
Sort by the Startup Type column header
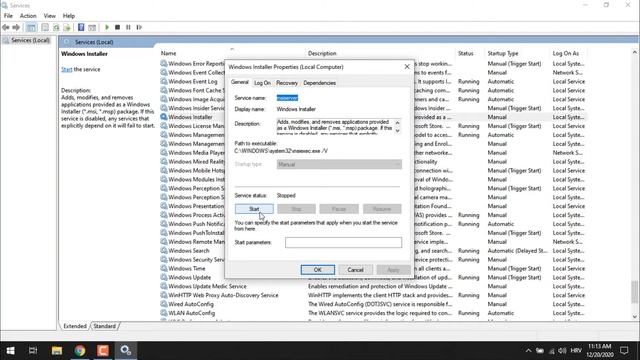[x=503, y=53]
